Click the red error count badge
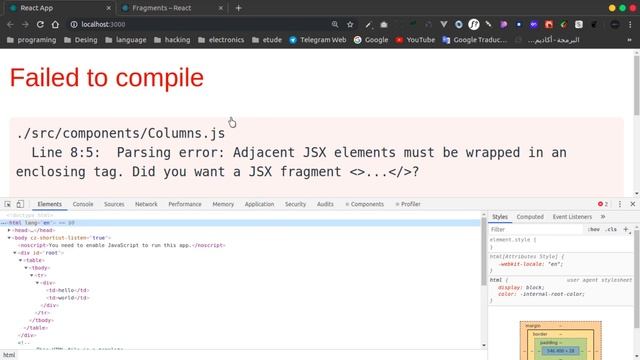Viewport: 640px width, 360px height. pos(603,204)
